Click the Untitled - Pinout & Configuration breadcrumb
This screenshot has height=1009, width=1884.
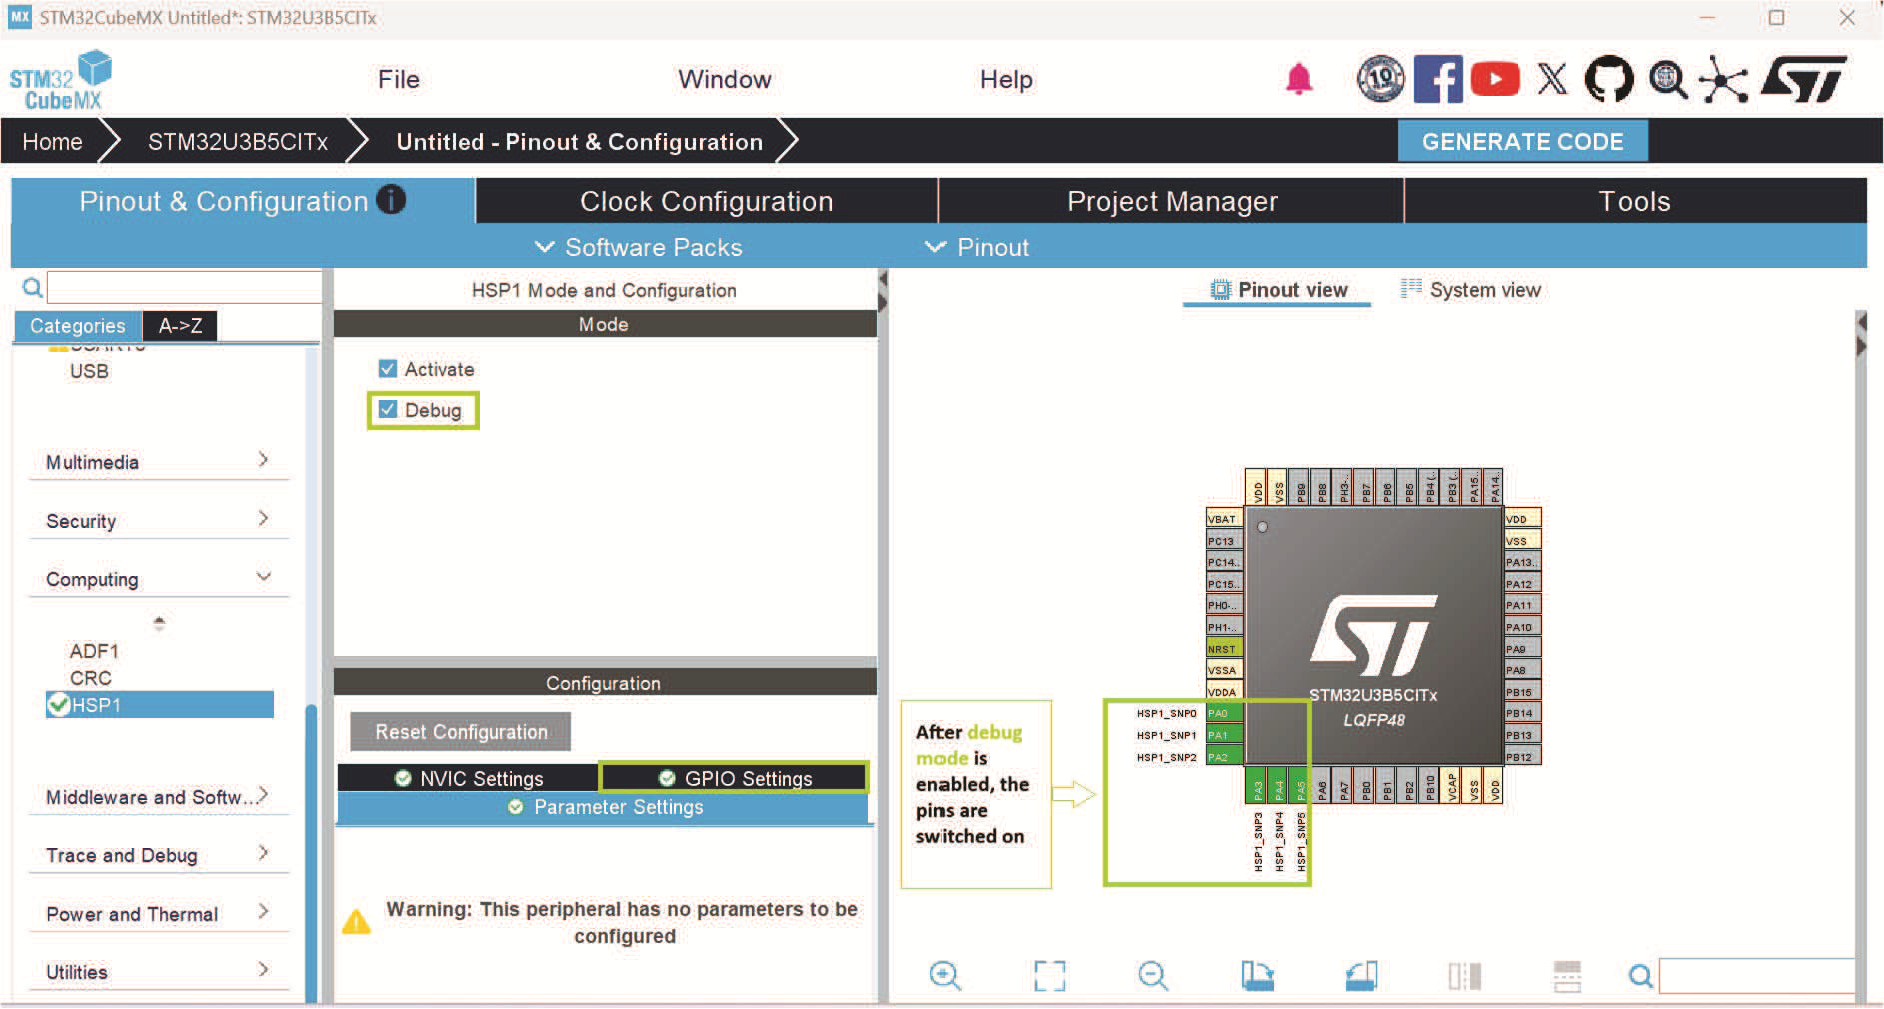point(579,142)
